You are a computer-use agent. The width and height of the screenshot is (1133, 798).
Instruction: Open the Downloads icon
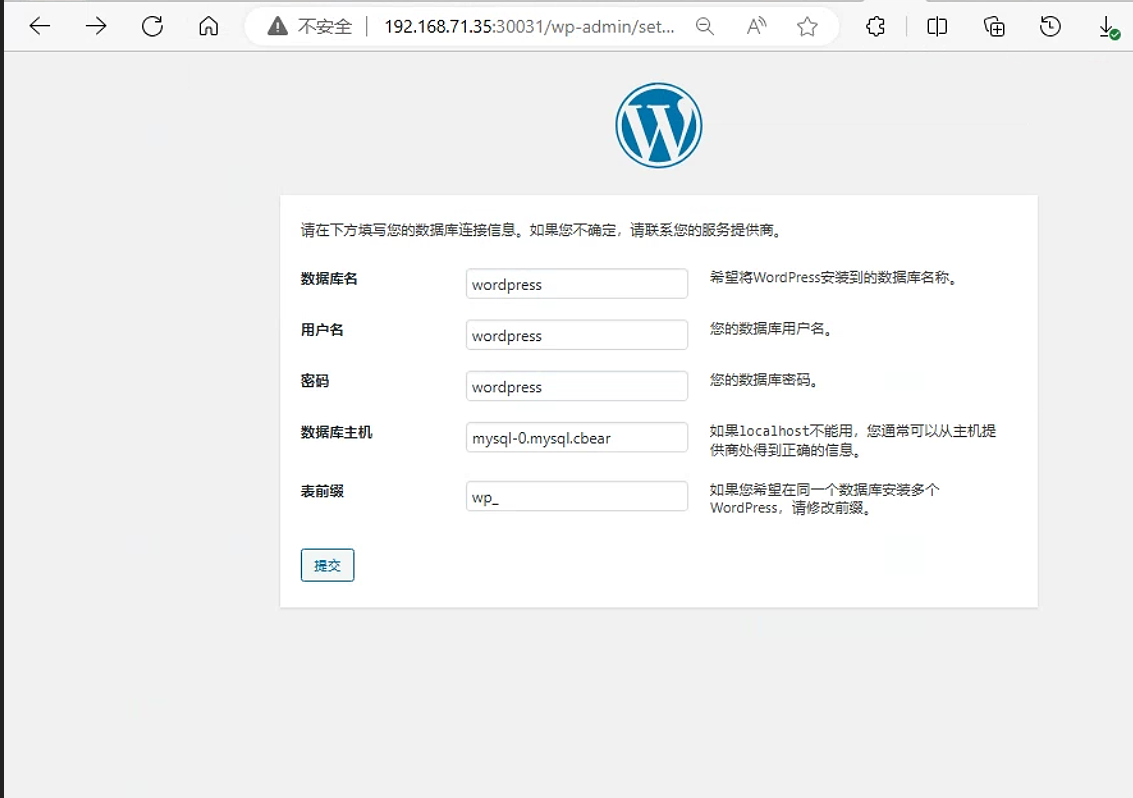[x=1108, y=28]
